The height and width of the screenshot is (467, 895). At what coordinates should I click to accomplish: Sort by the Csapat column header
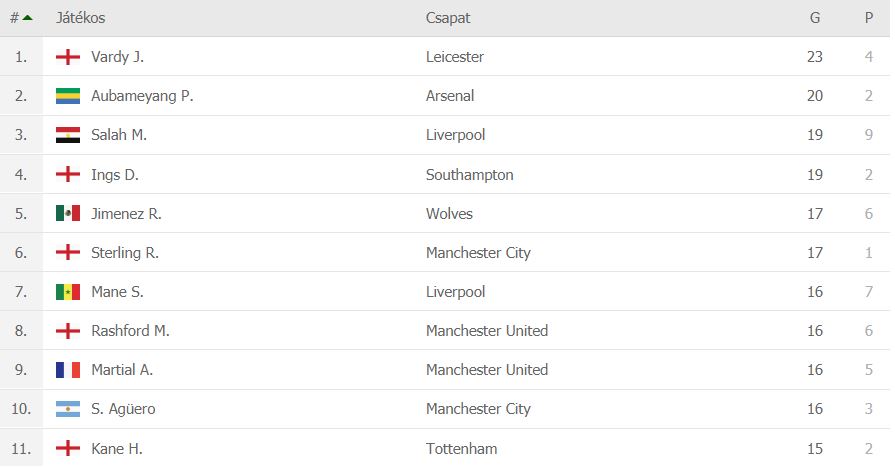point(448,18)
